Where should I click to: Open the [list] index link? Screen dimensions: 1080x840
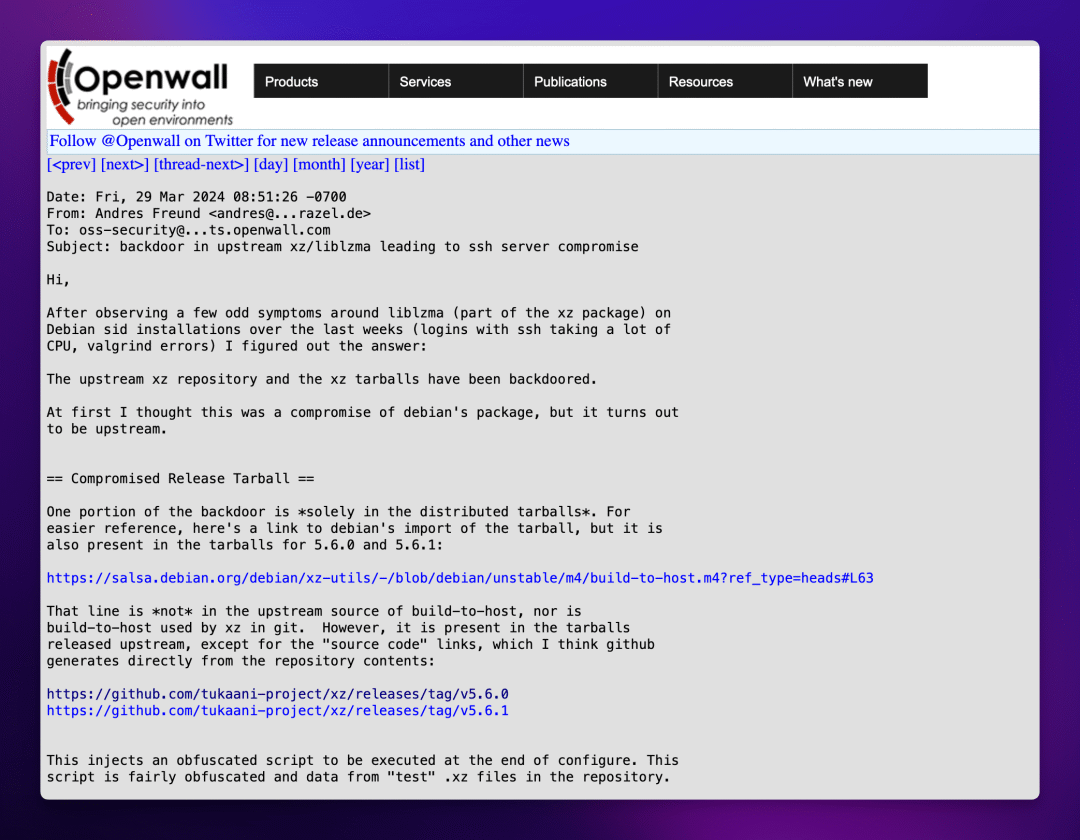click(x=409, y=165)
